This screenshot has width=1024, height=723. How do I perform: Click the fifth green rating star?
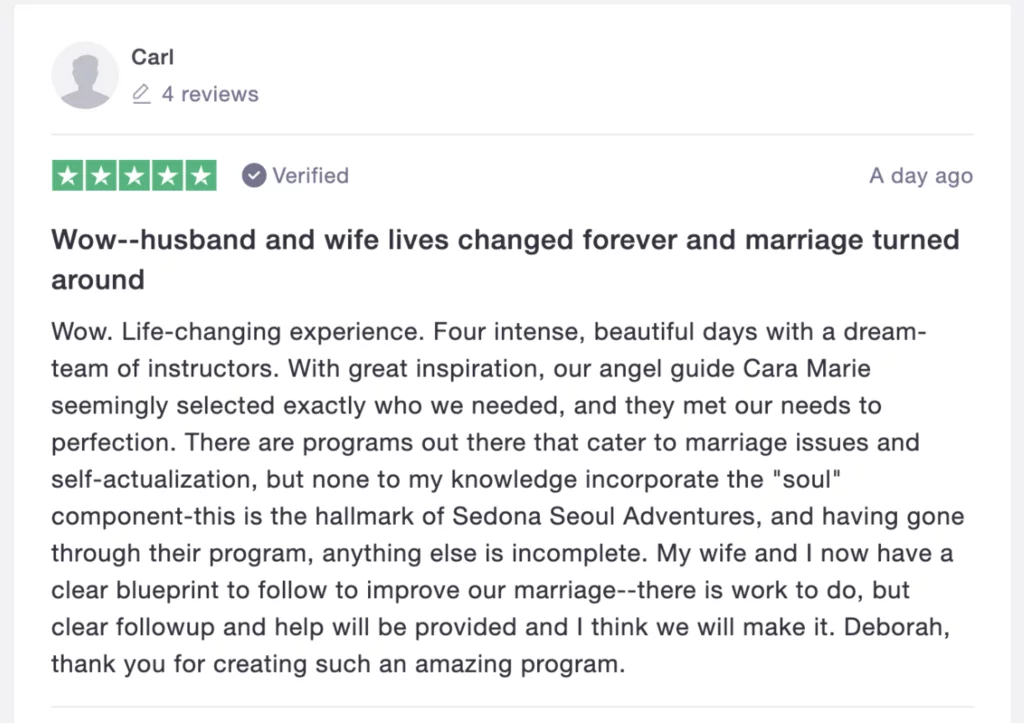click(x=201, y=176)
